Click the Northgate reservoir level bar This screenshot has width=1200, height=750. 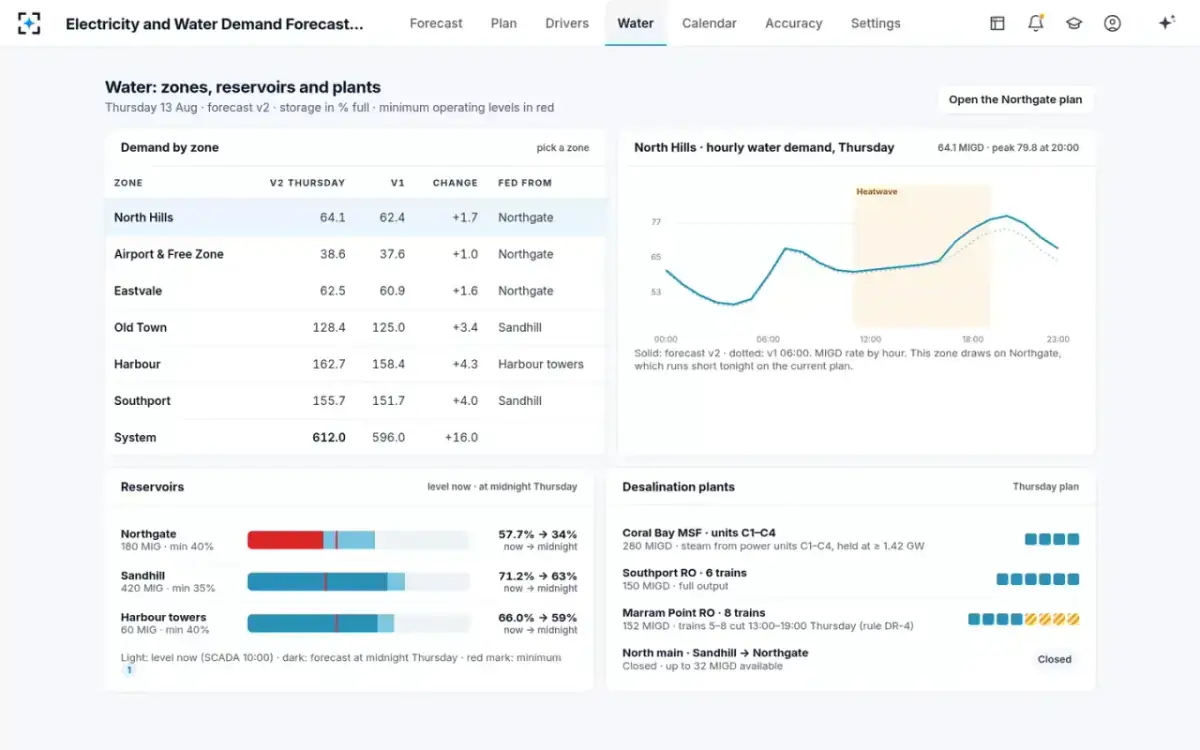tap(358, 540)
